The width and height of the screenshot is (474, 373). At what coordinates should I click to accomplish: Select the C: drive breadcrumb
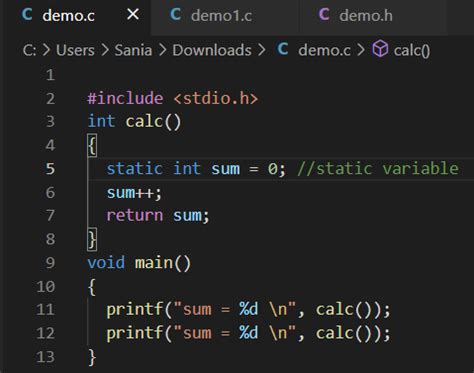click(x=29, y=50)
